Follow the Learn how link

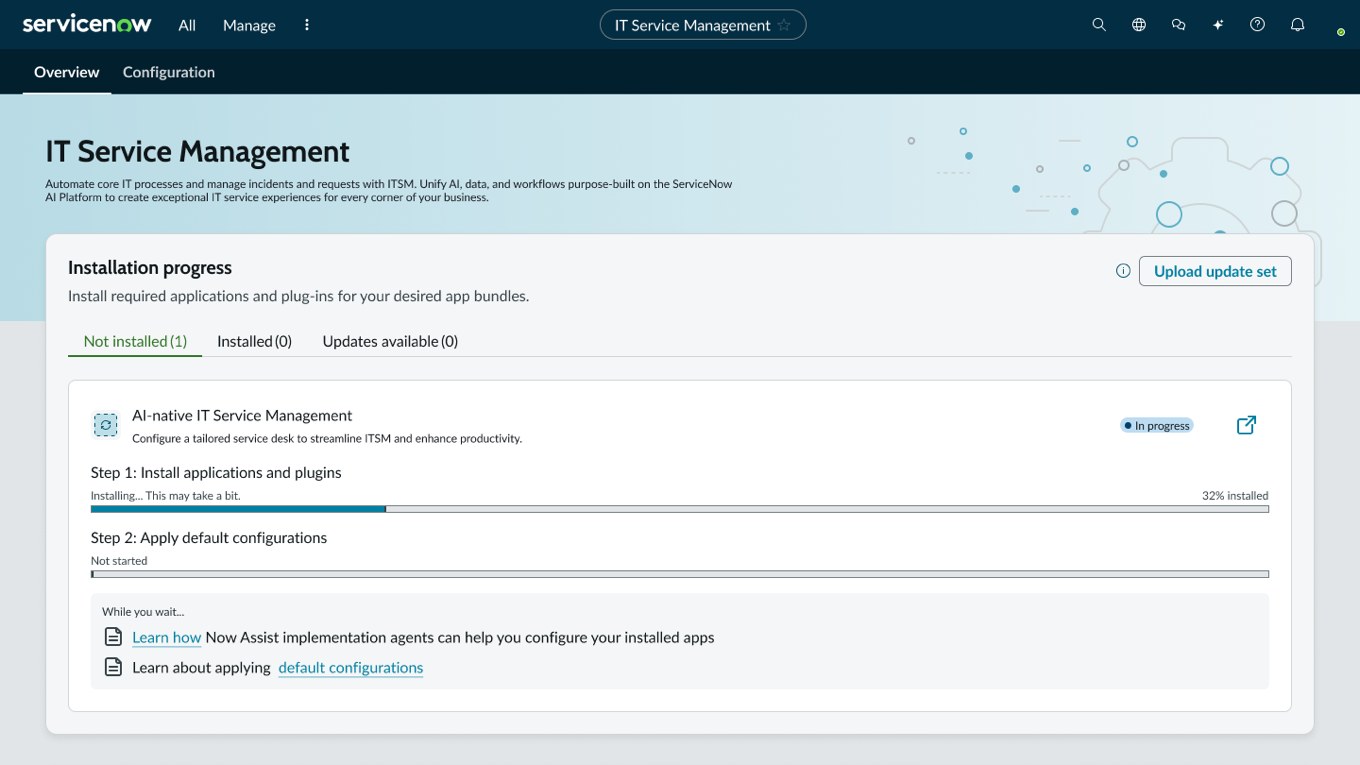(167, 637)
